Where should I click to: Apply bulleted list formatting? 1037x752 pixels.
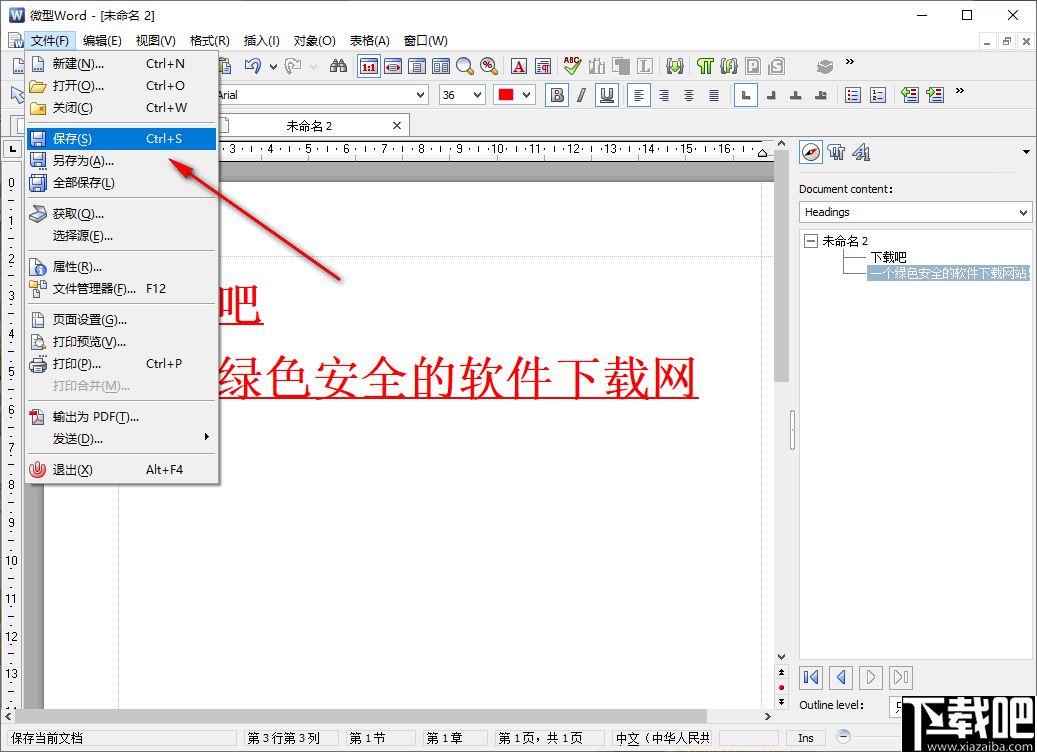851,95
